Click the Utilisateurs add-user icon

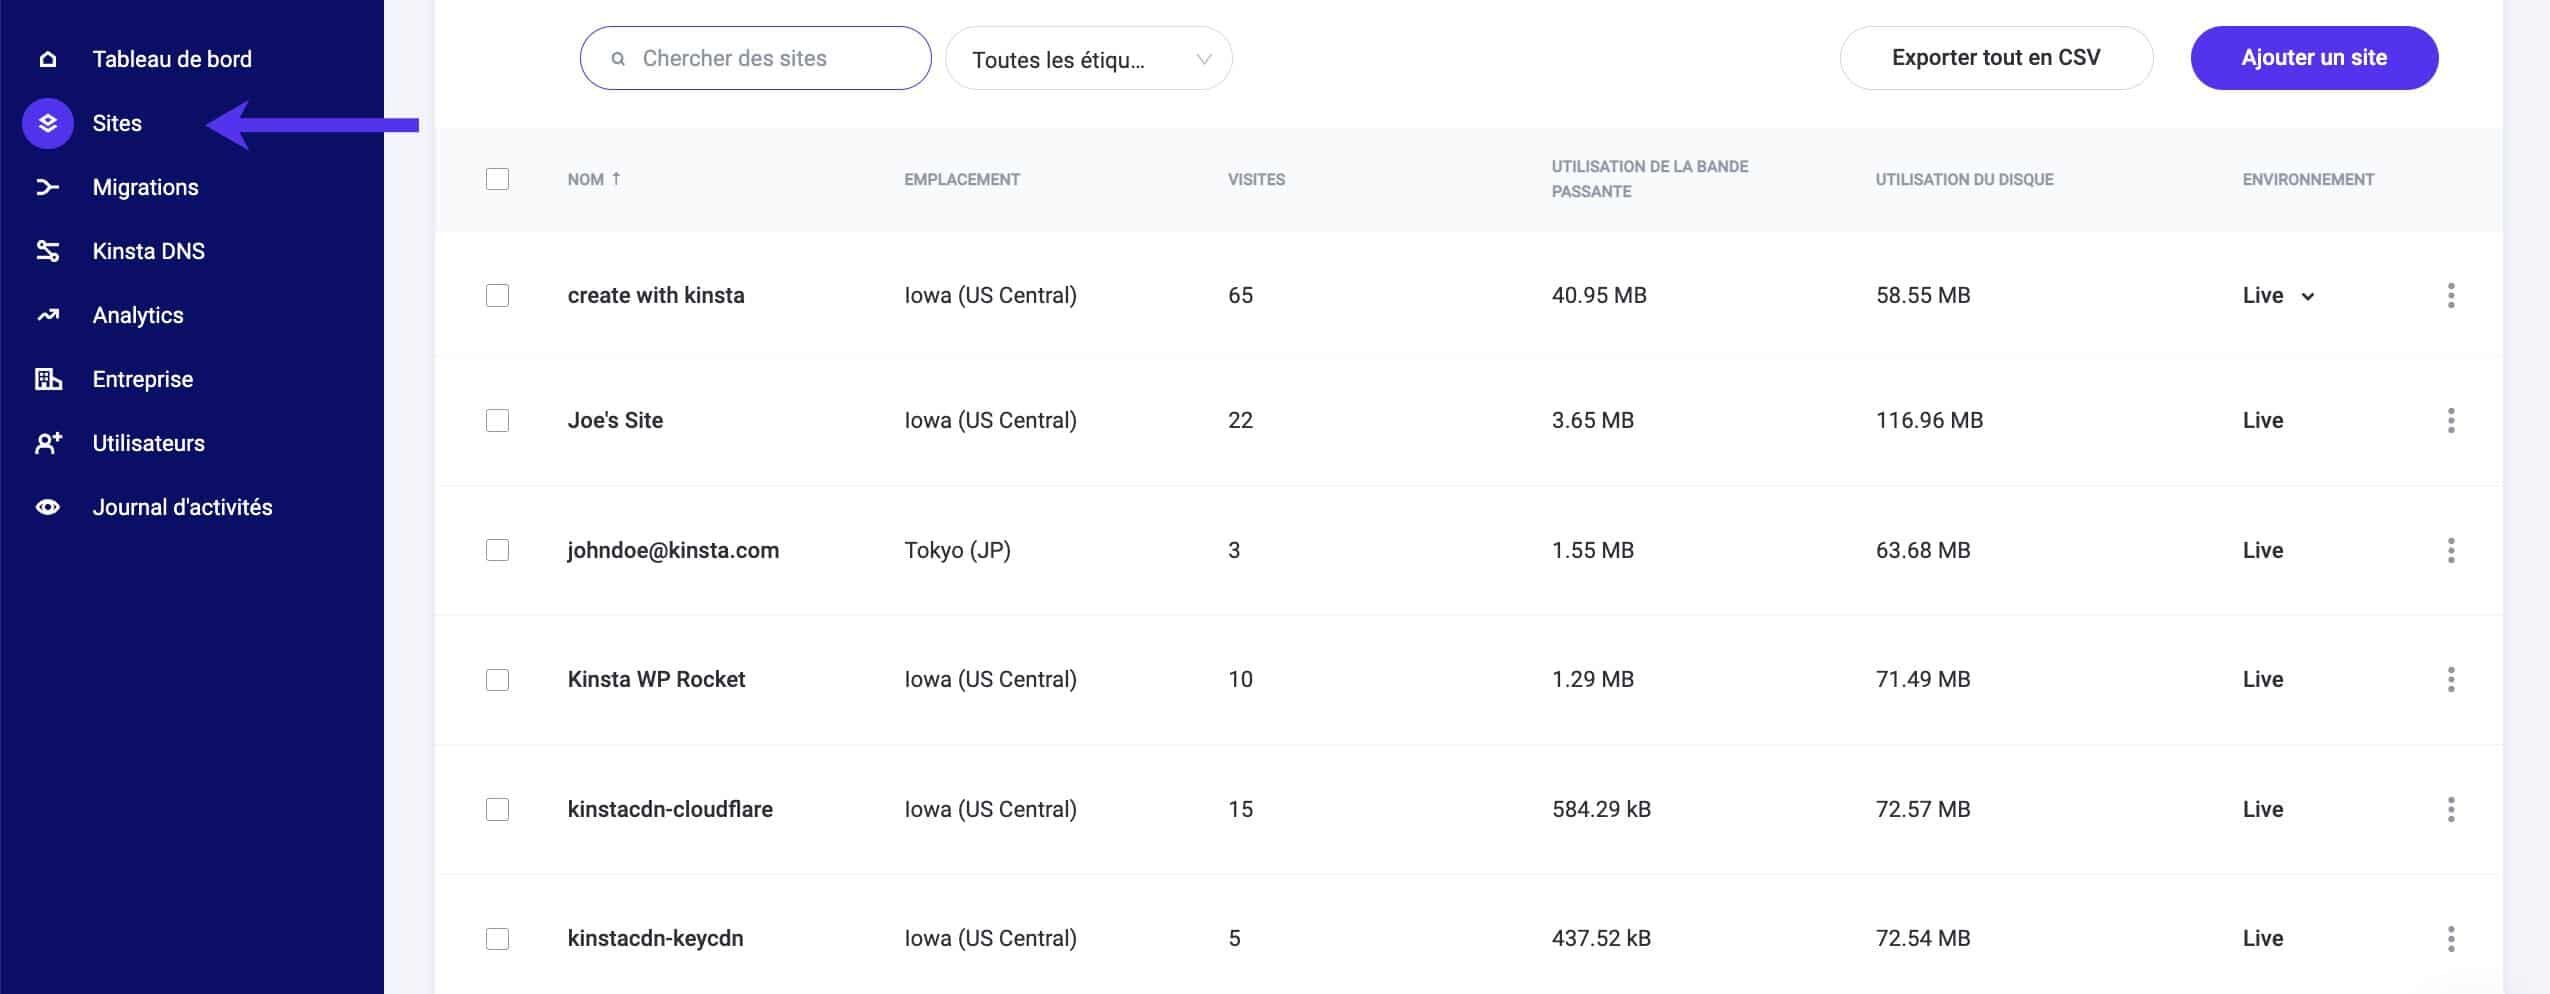(47, 443)
